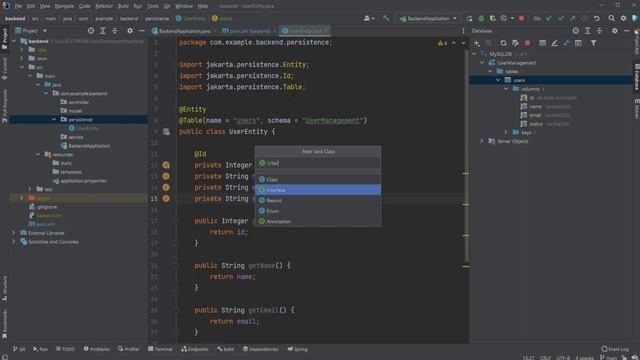Open Search Everywhere magnifier icon
This screenshot has width=640, height=360.
pyautogui.click(x=611, y=18)
